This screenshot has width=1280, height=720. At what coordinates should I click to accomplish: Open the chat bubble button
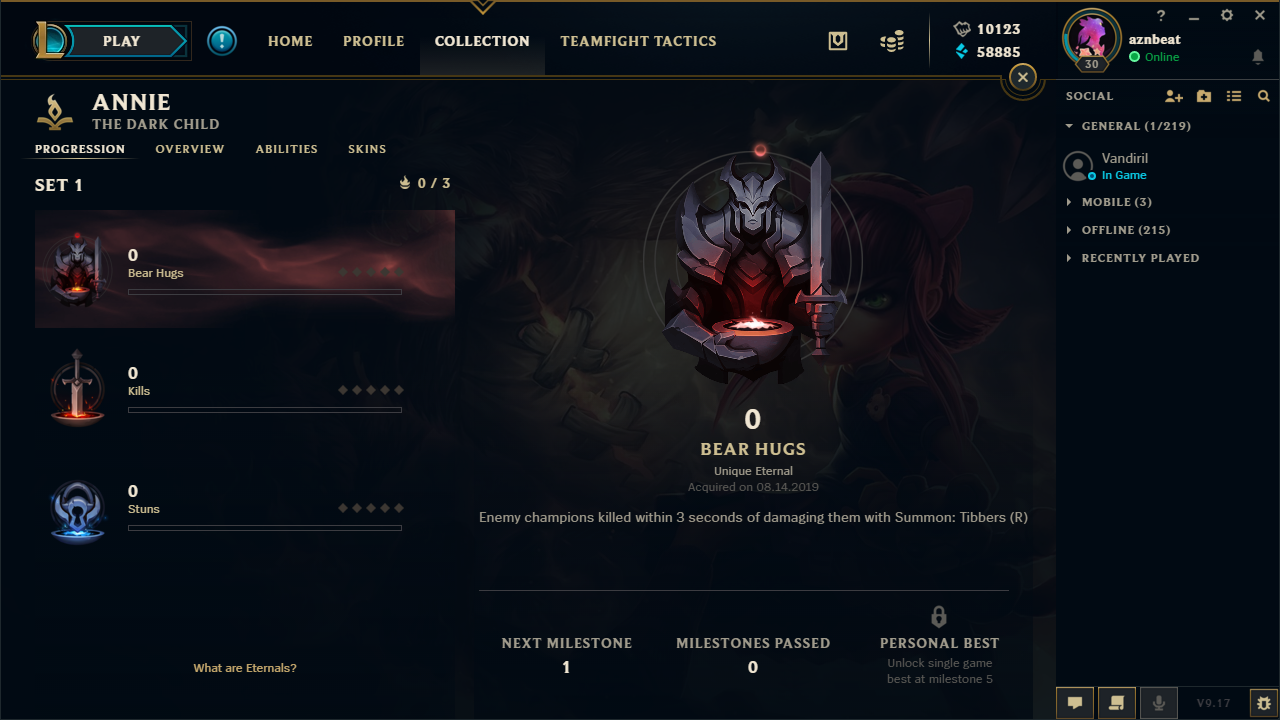click(1075, 703)
